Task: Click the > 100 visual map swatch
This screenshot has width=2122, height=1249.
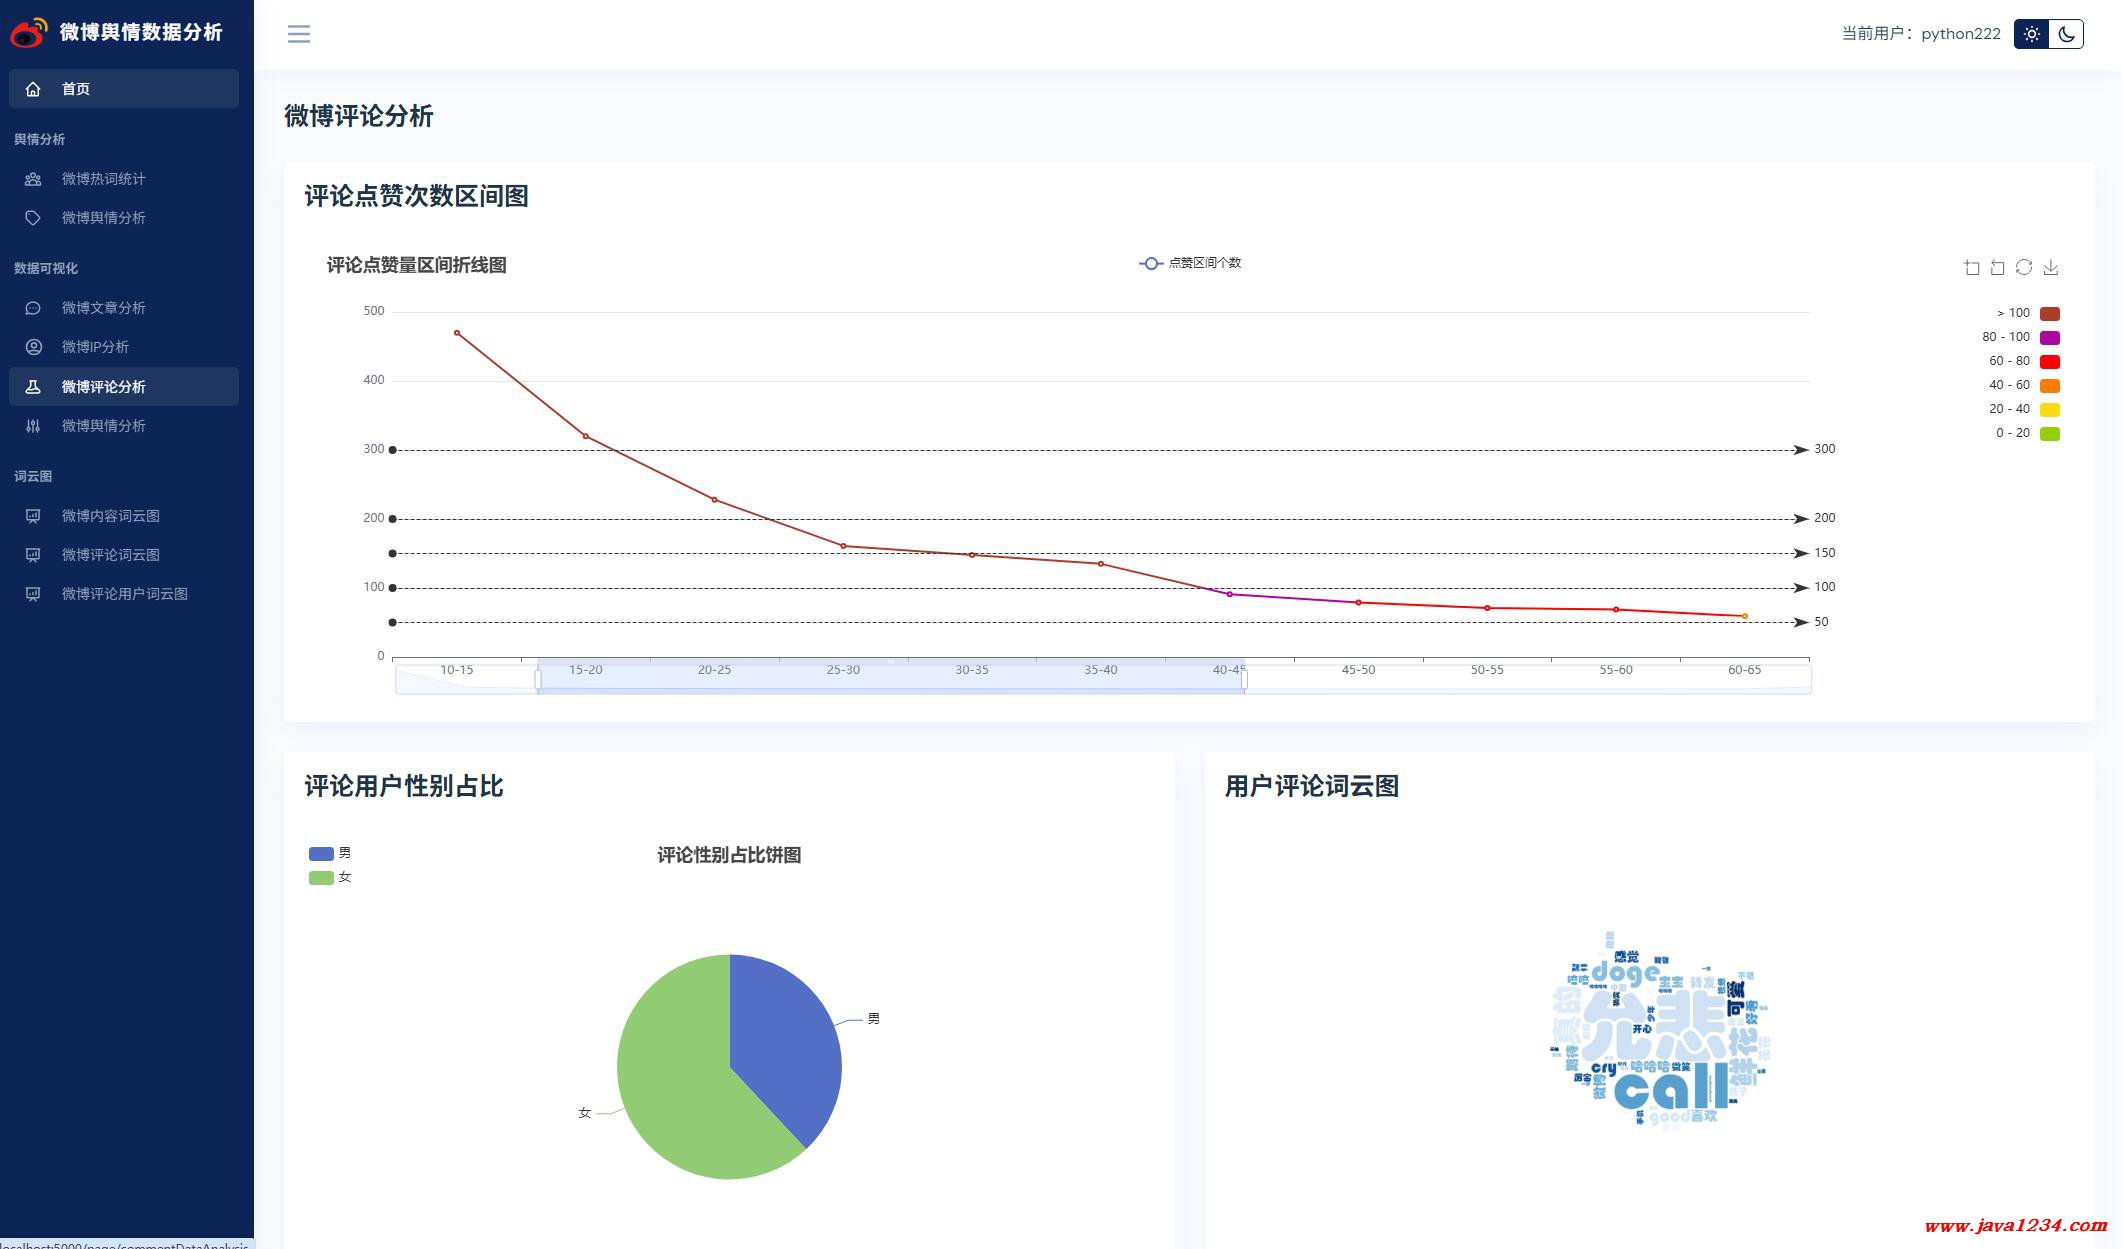Action: (x=2049, y=313)
